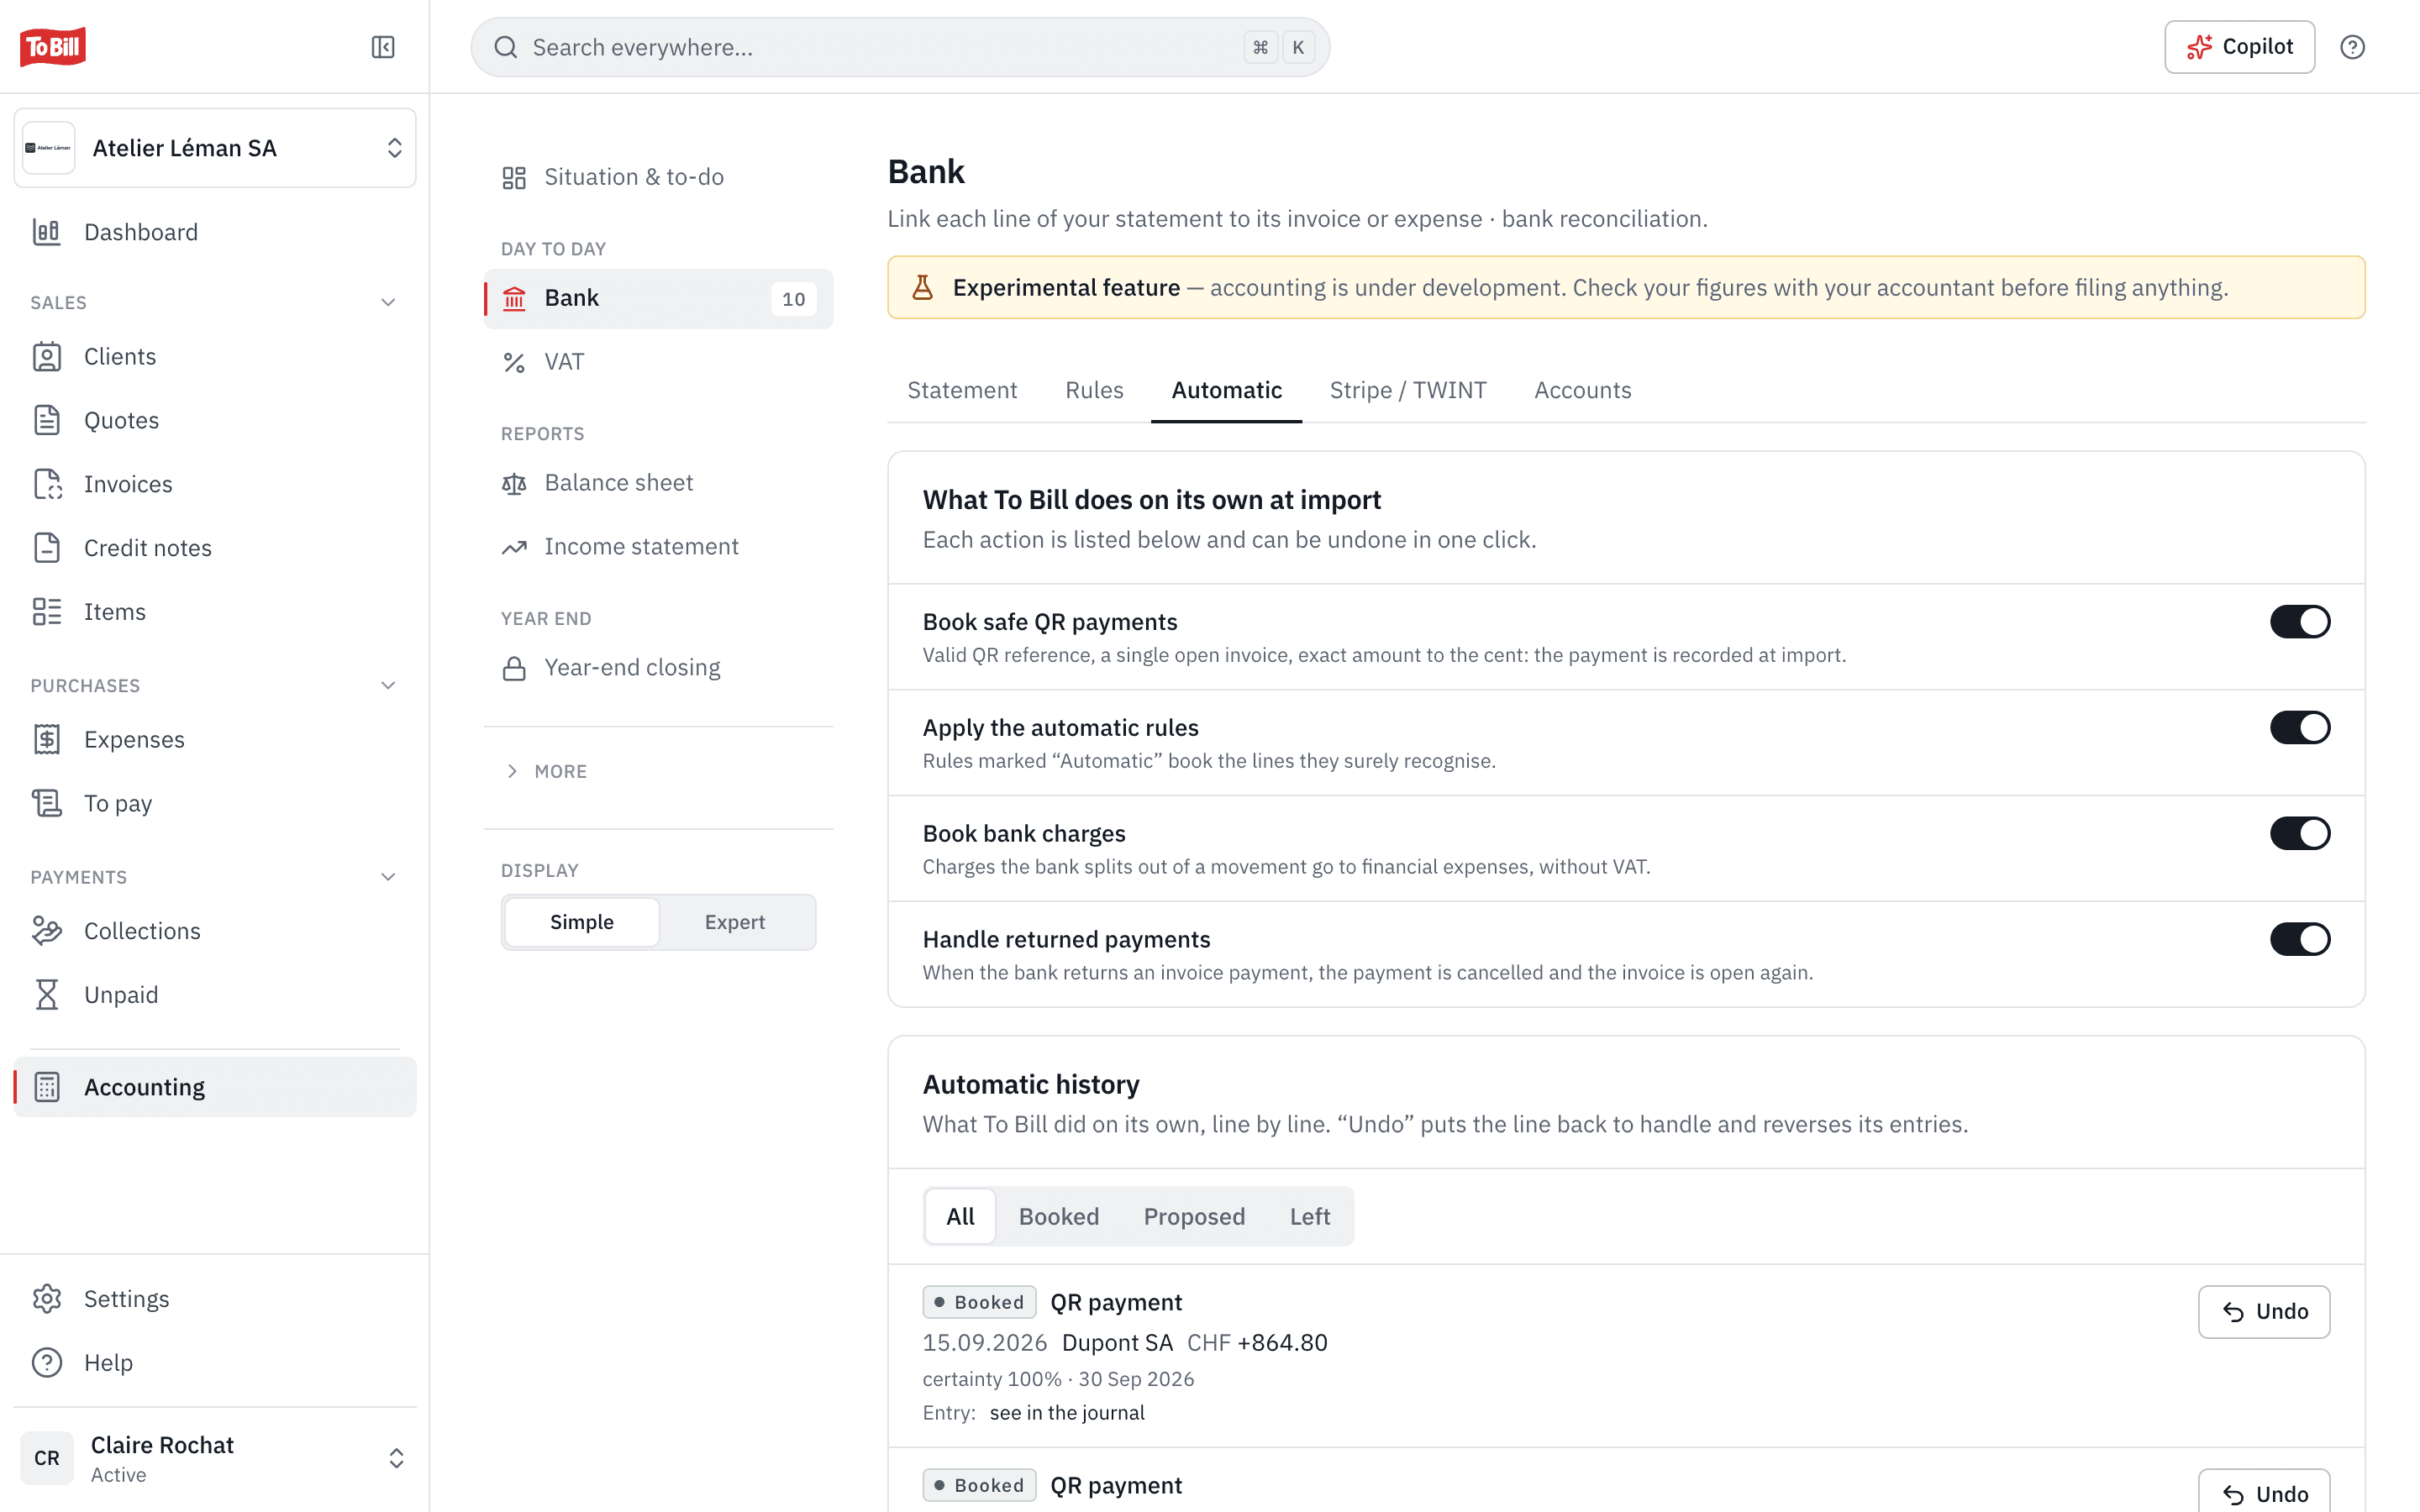Open Collections in the sidebar
The image size is (2420, 1512).
pyautogui.click(x=215, y=931)
